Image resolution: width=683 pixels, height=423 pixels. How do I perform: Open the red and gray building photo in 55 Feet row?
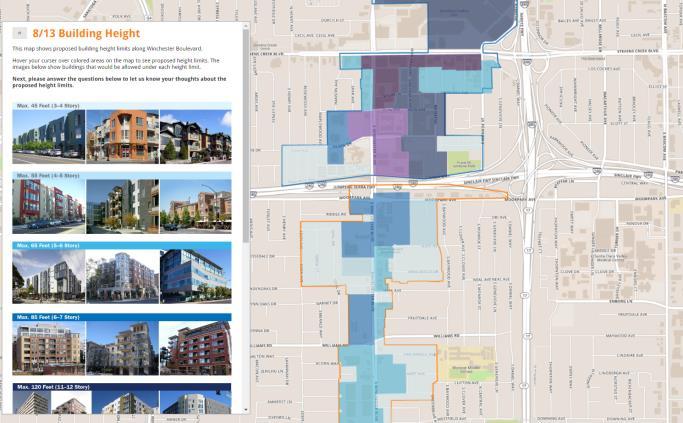(x=49, y=206)
